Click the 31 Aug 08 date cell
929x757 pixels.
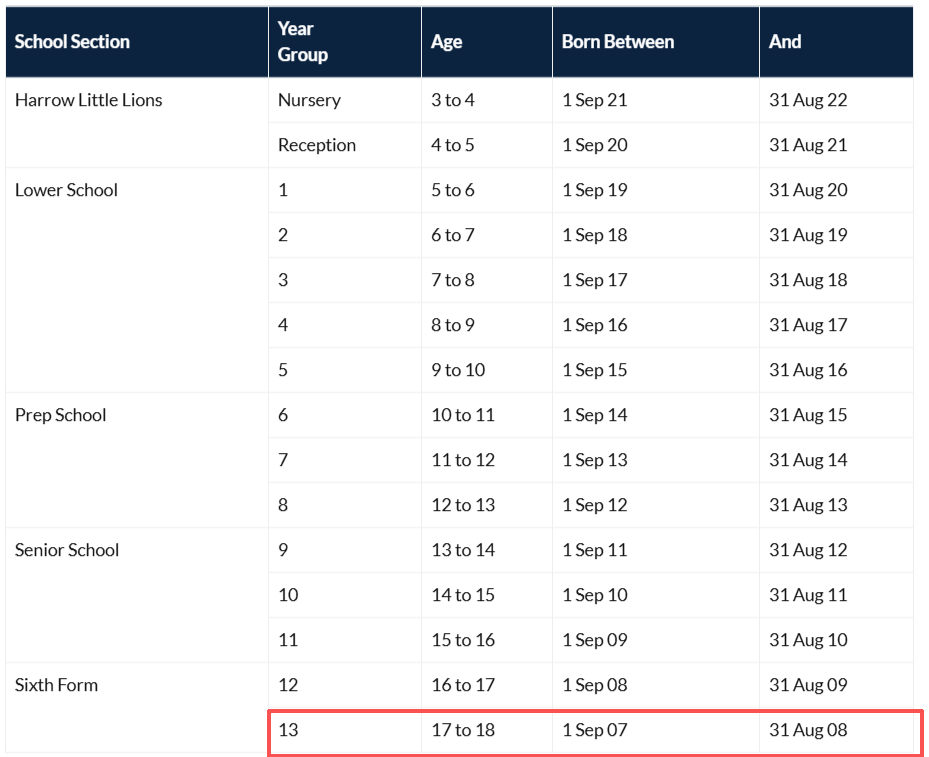[808, 730]
